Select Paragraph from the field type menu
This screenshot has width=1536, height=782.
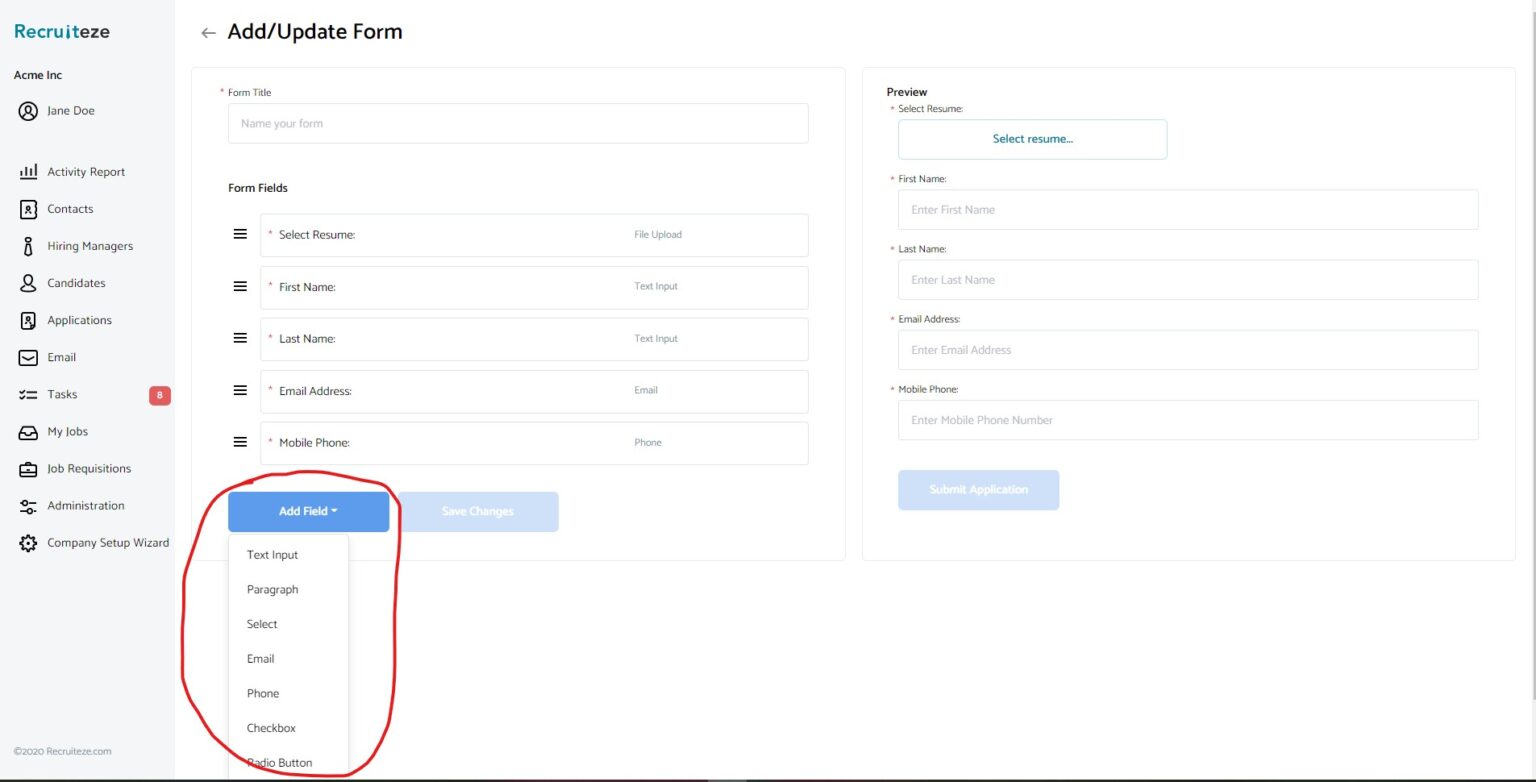coord(272,589)
